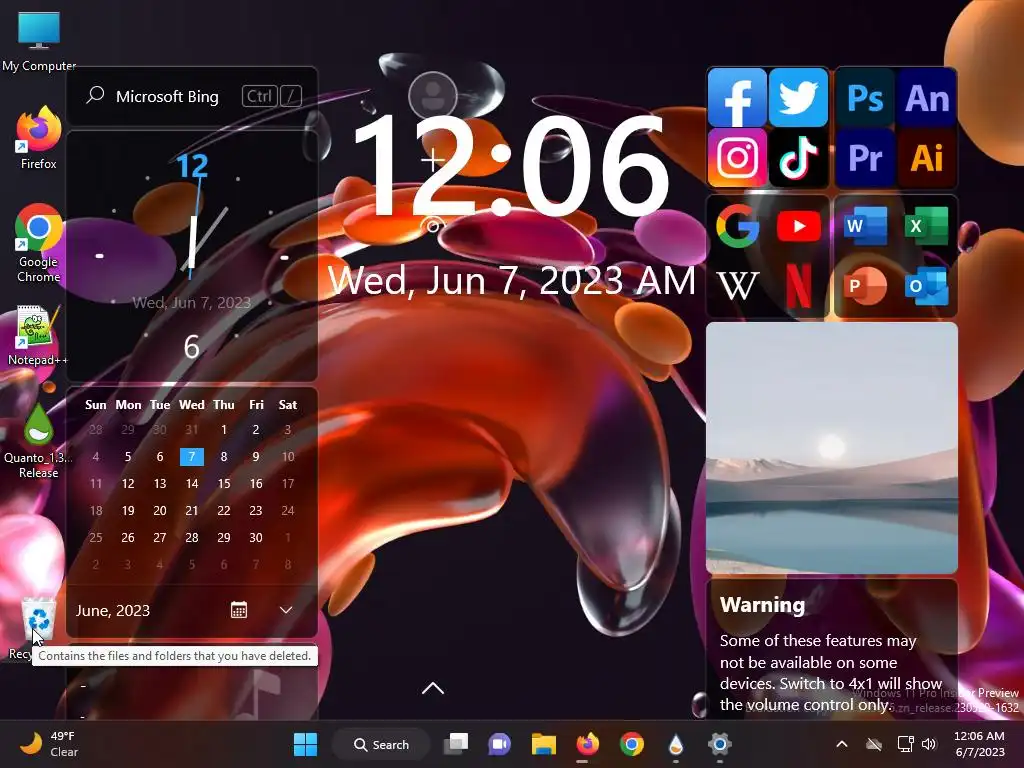This screenshot has height=768, width=1024.
Task: Open the Windows Start menu
Action: [305, 744]
